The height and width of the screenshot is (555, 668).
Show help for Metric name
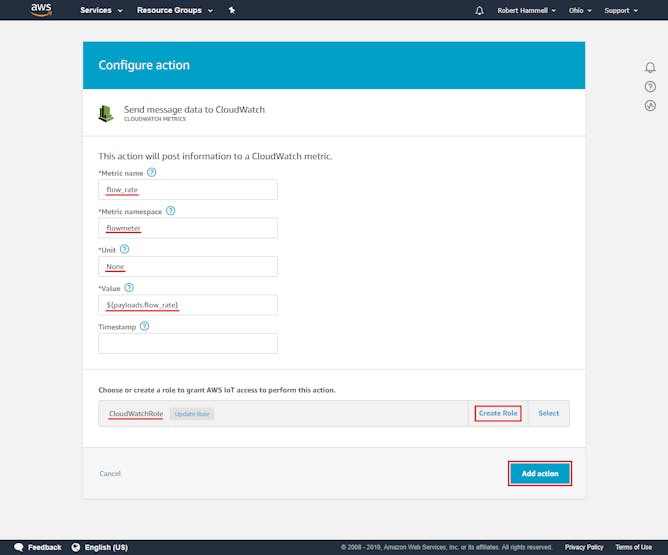tap(152, 173)
